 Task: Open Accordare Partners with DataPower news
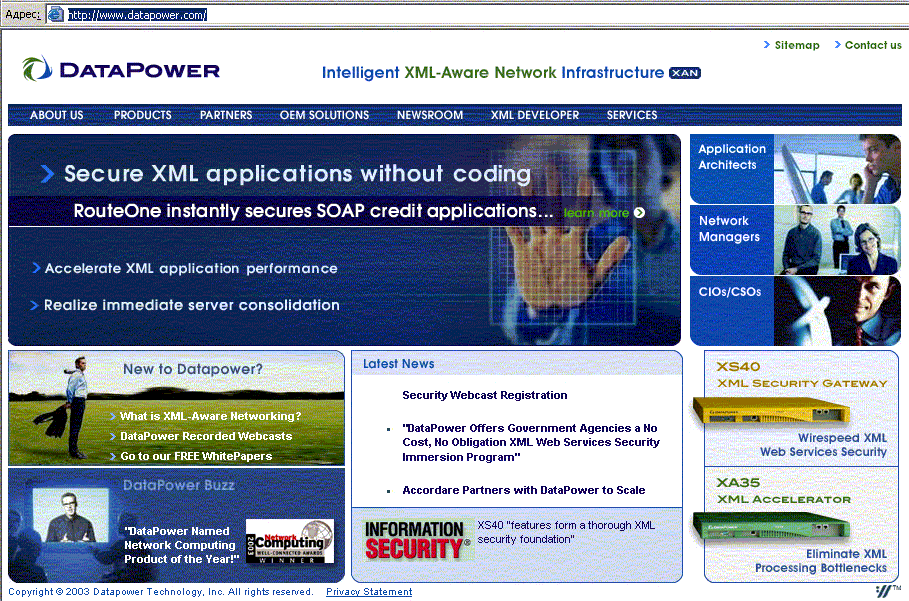click(523, 490)
